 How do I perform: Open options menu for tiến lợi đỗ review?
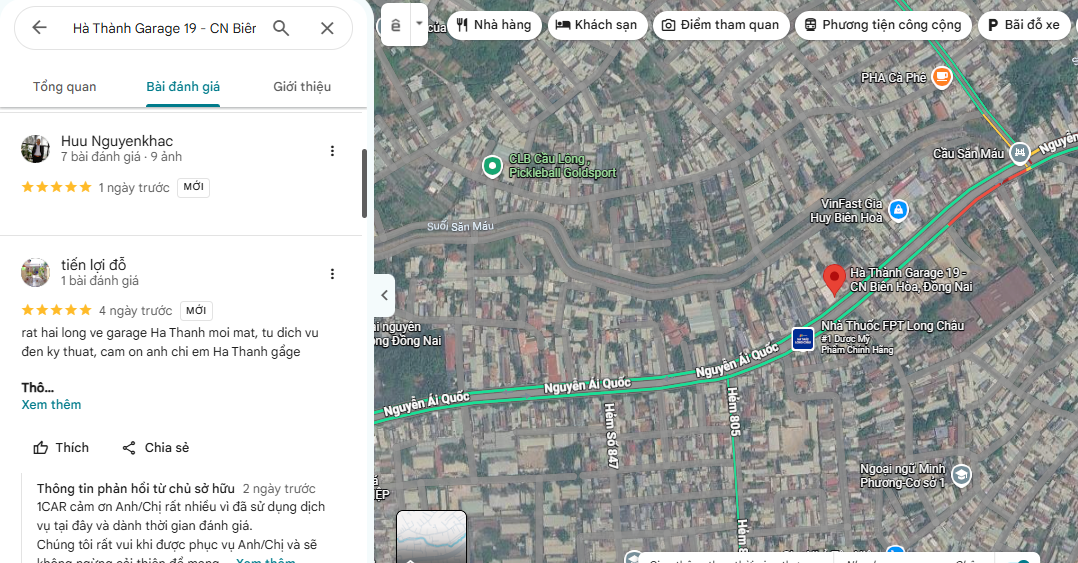coord(332,274)
